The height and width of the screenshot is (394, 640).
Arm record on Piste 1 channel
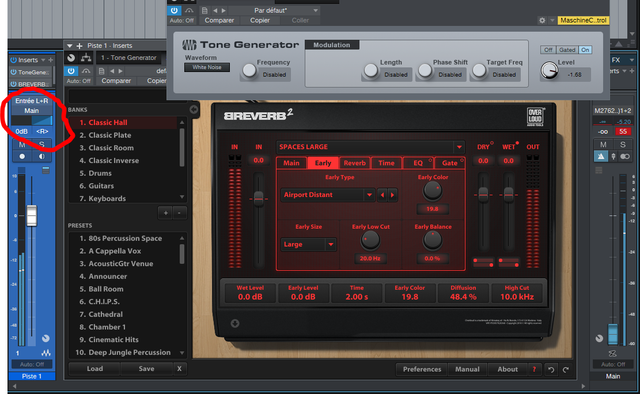click(22, 156)
